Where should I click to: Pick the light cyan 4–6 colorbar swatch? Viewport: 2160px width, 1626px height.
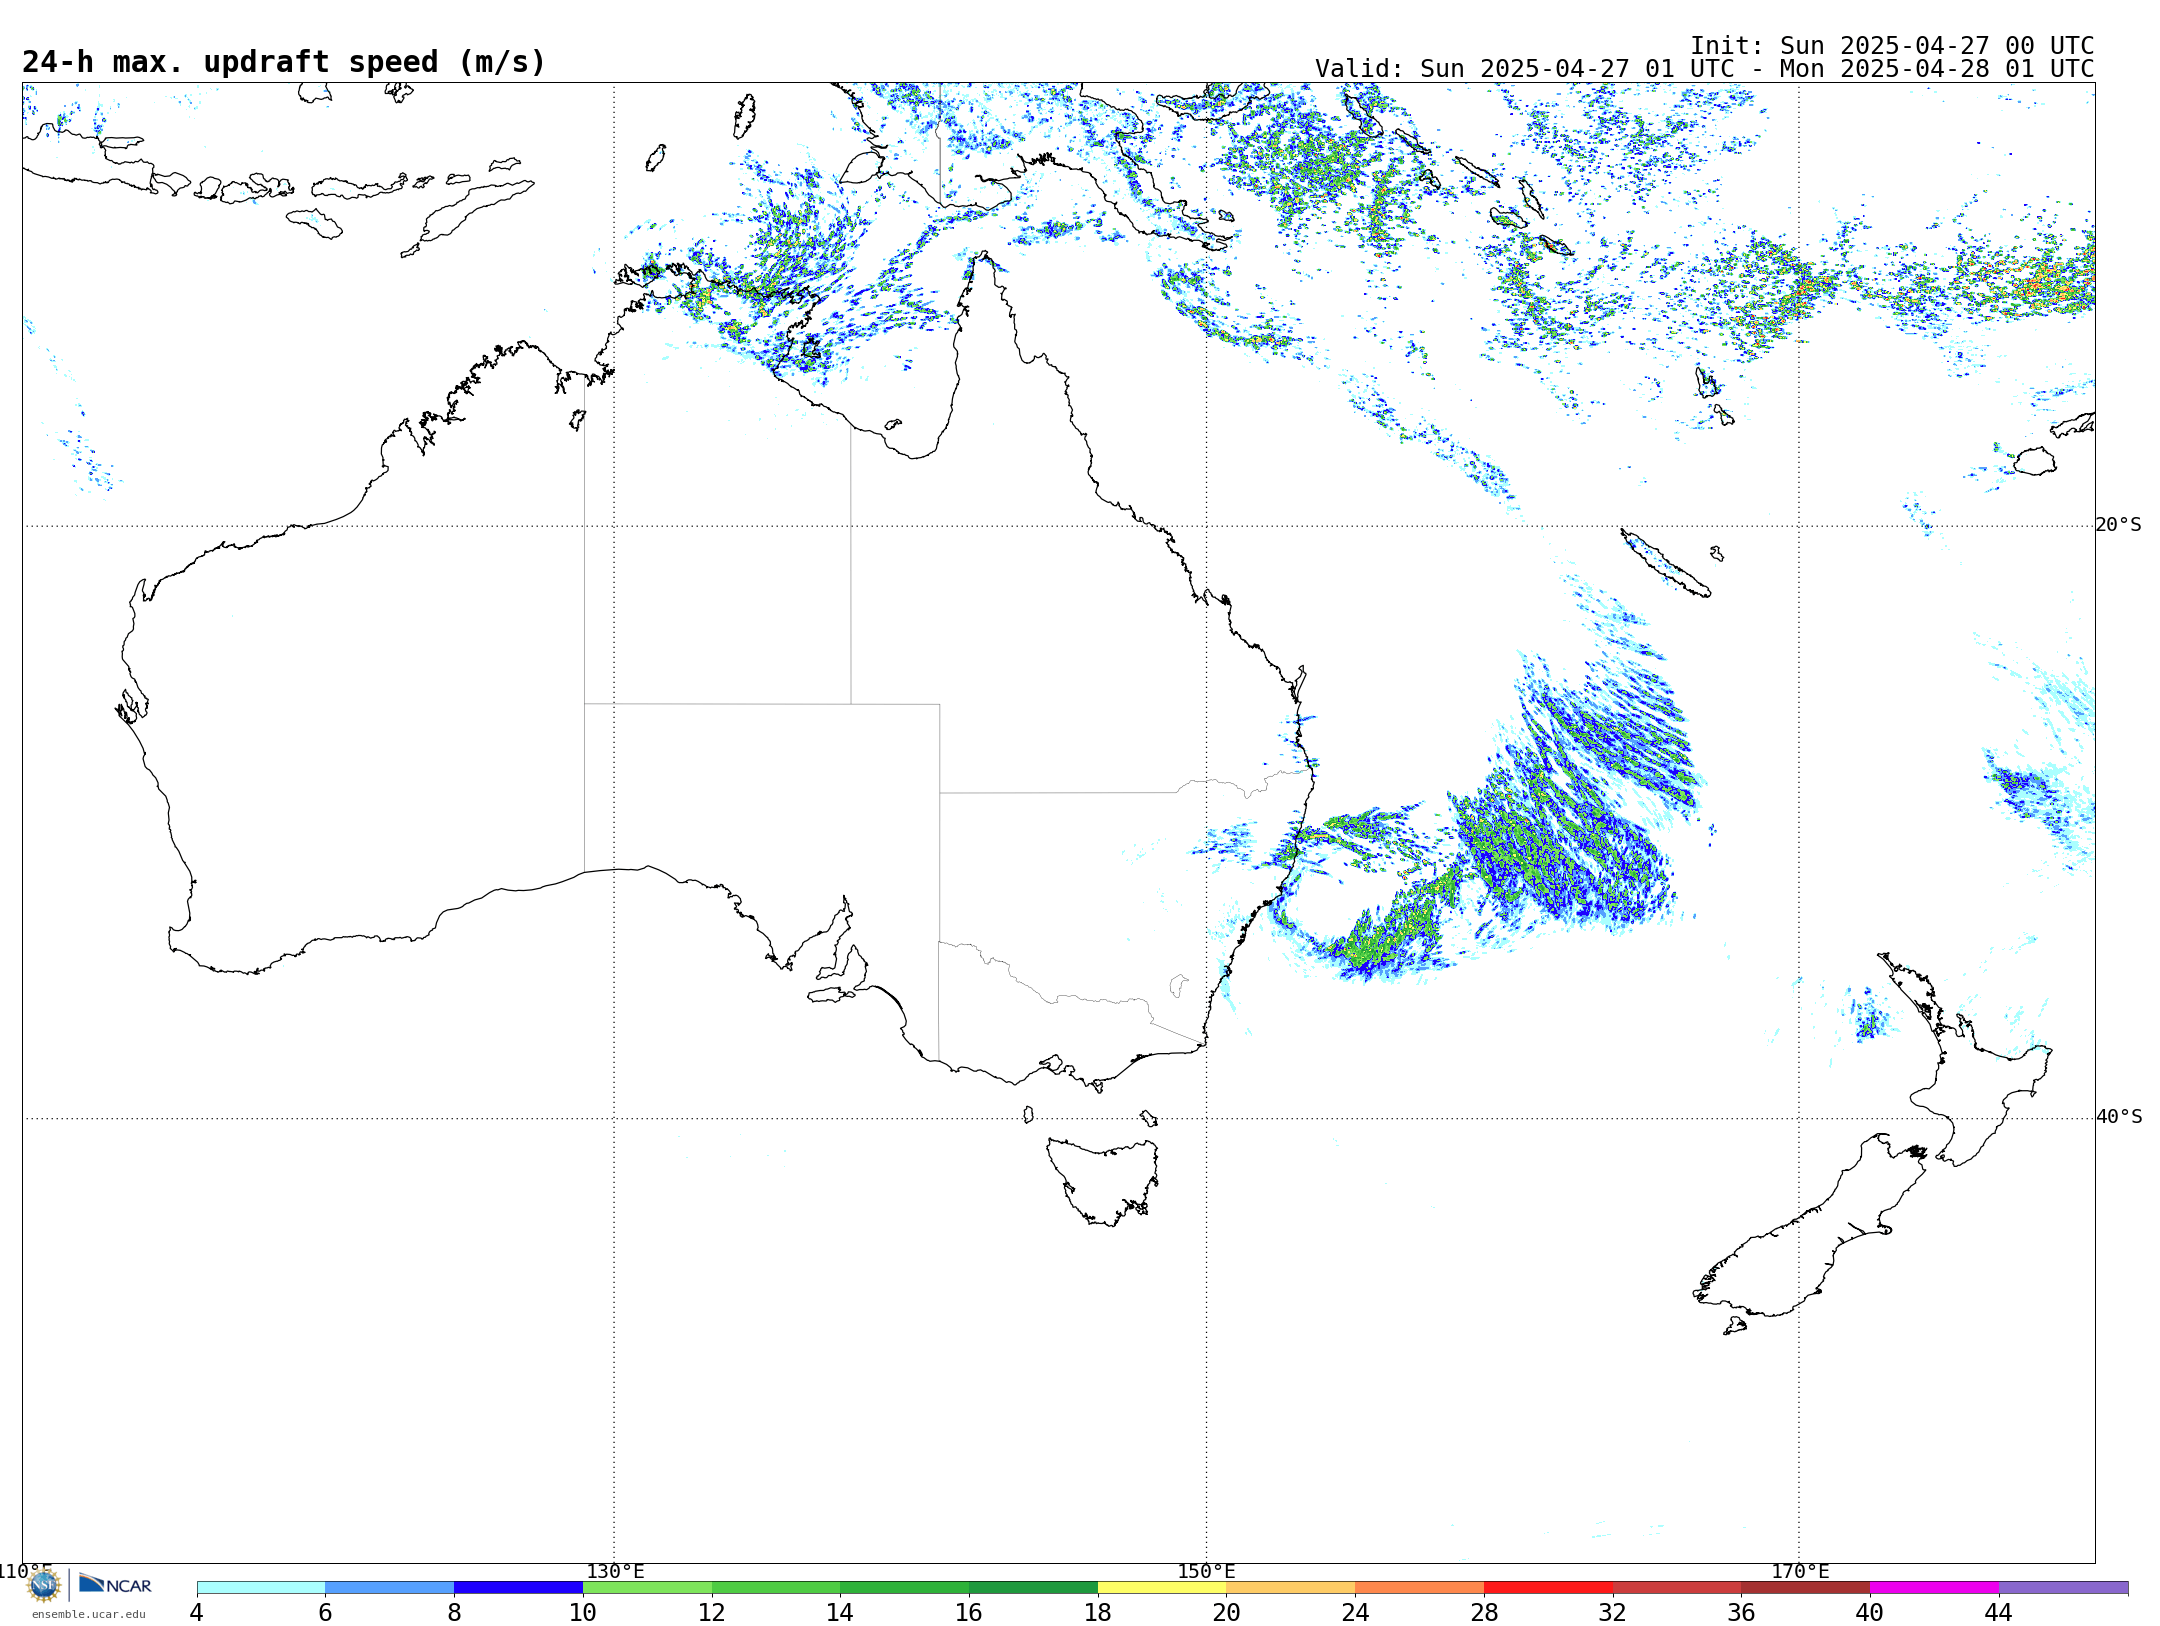click(261, 1588)
